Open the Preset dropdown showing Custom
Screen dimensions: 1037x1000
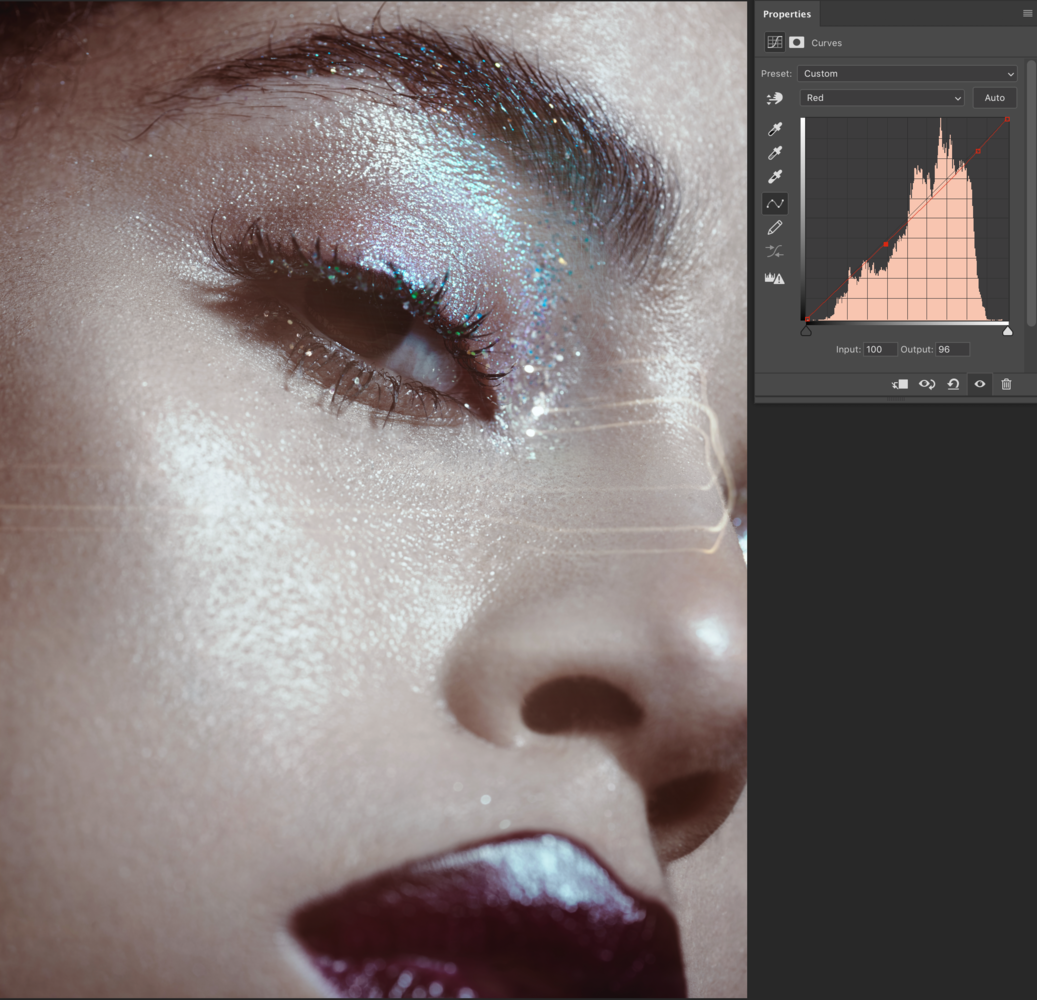click(x=906, y=73)
